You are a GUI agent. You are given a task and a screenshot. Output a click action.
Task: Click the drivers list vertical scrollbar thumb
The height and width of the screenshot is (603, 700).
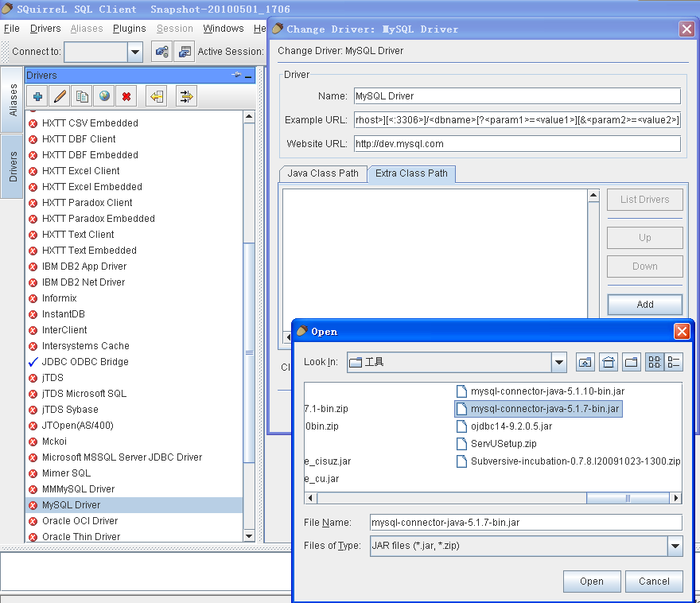pyautogui.click(x=249, y=353)
